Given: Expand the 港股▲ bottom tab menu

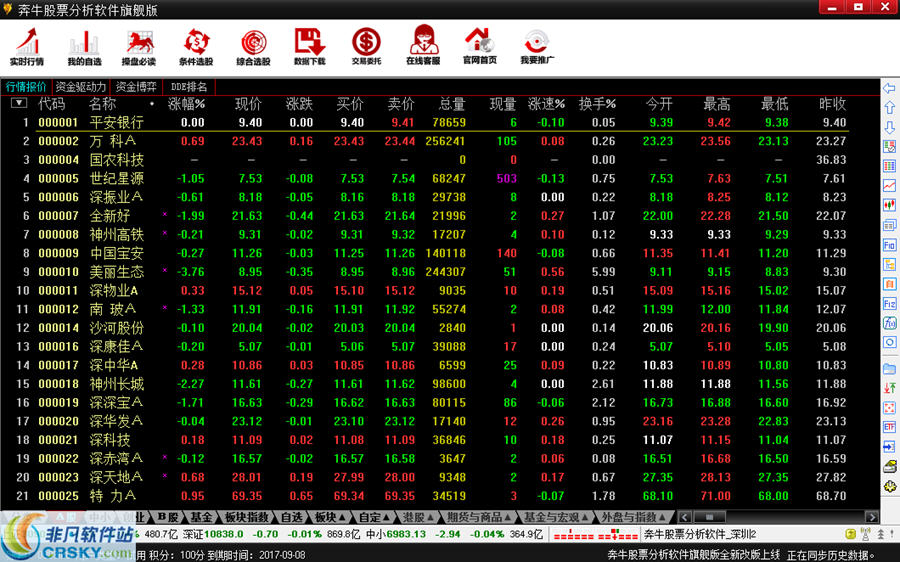Looking at the screenshot, I should pos(418,517).
